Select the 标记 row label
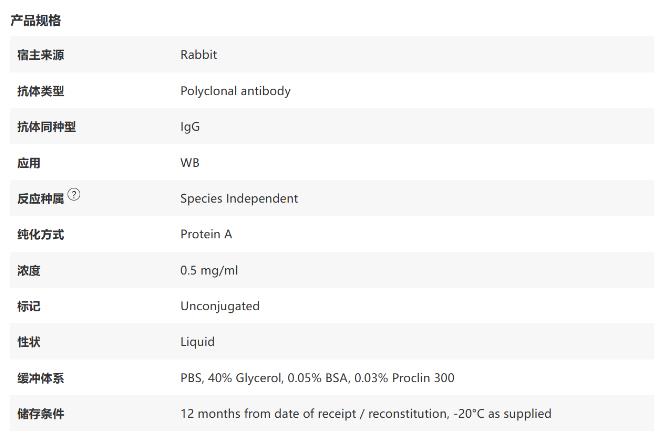 pos(29,306)
